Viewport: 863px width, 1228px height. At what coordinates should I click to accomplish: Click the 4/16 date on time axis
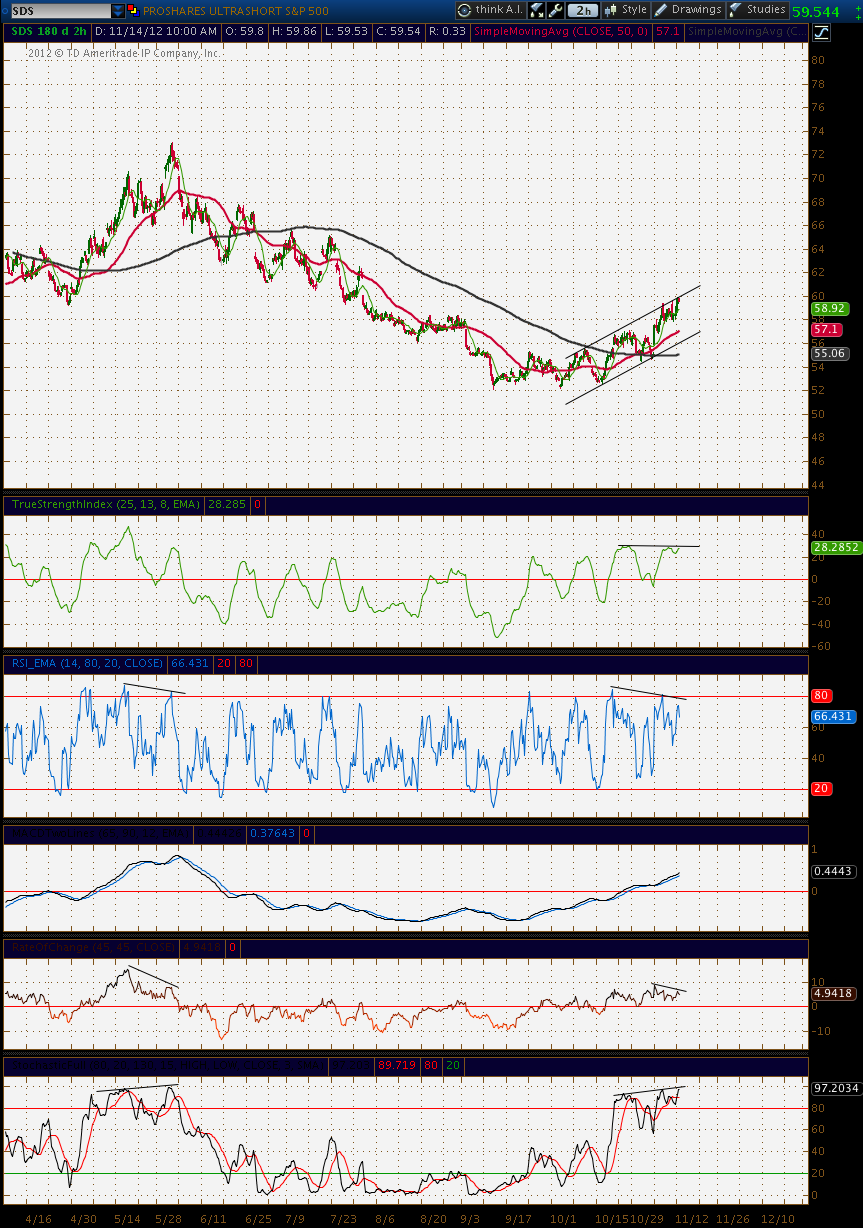(x=39, y=1219)
